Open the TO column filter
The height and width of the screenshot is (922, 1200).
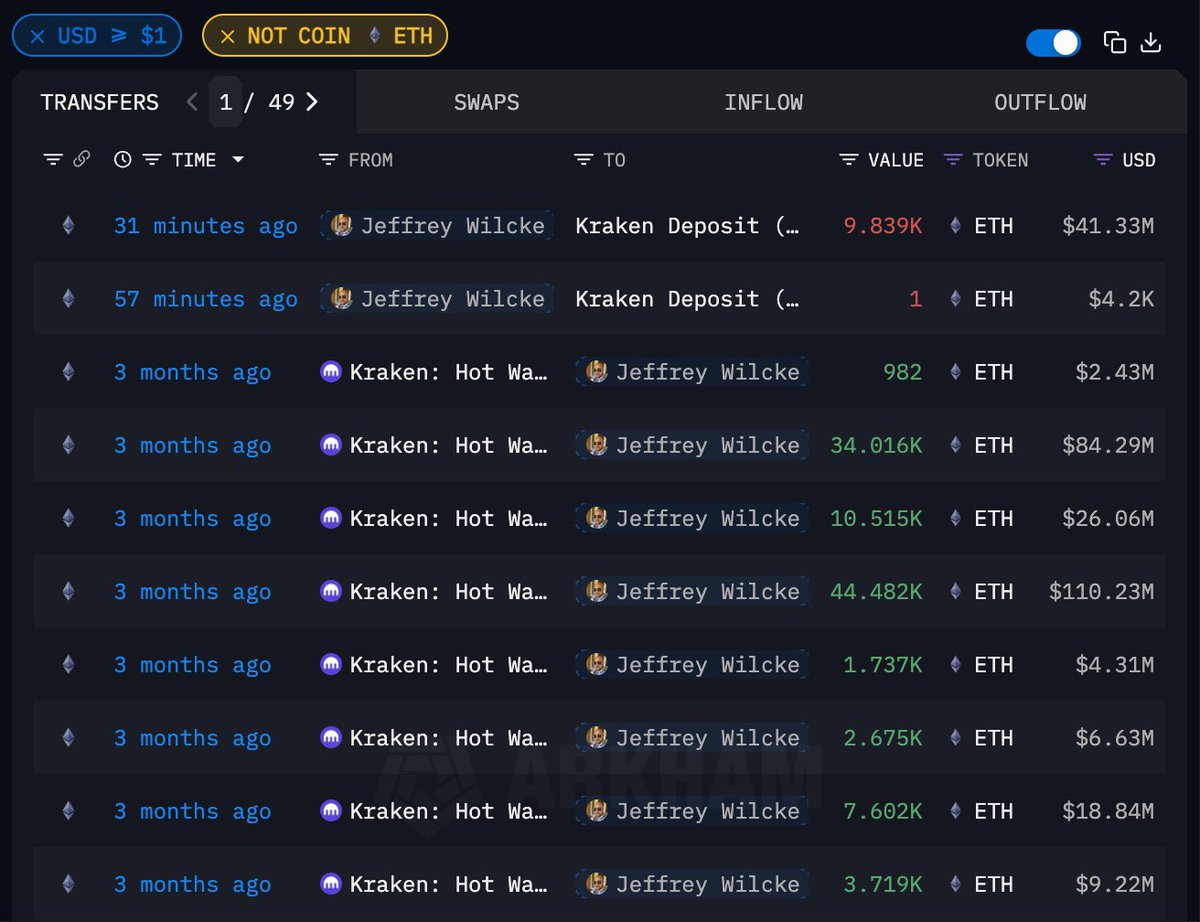pyautogui.click(x=584, y=160)
